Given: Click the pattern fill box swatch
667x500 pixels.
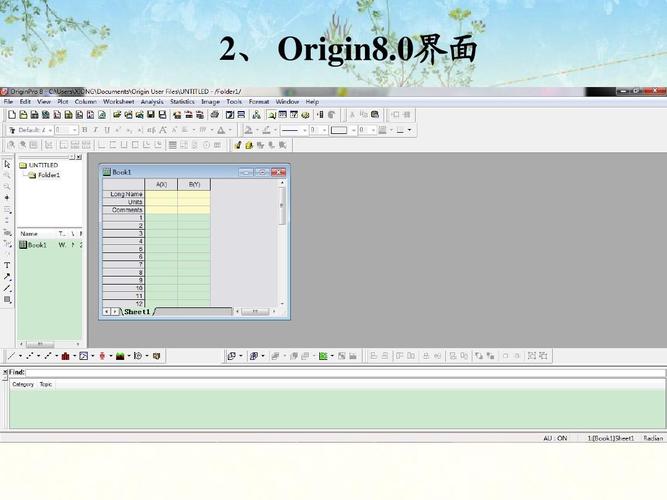Looking at the screenshot, I should pos(339,130).
